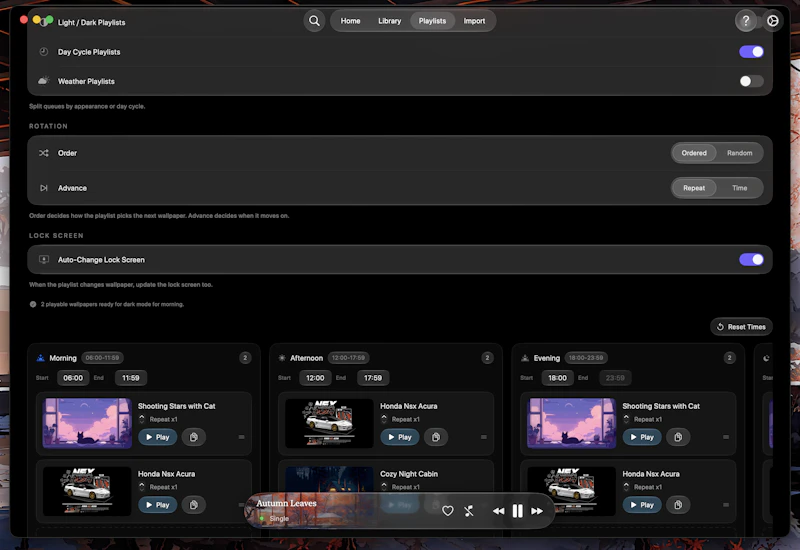
Task: Grab reorder handle of Morning Shooting Stars with Cat
Action: point(241,437)
